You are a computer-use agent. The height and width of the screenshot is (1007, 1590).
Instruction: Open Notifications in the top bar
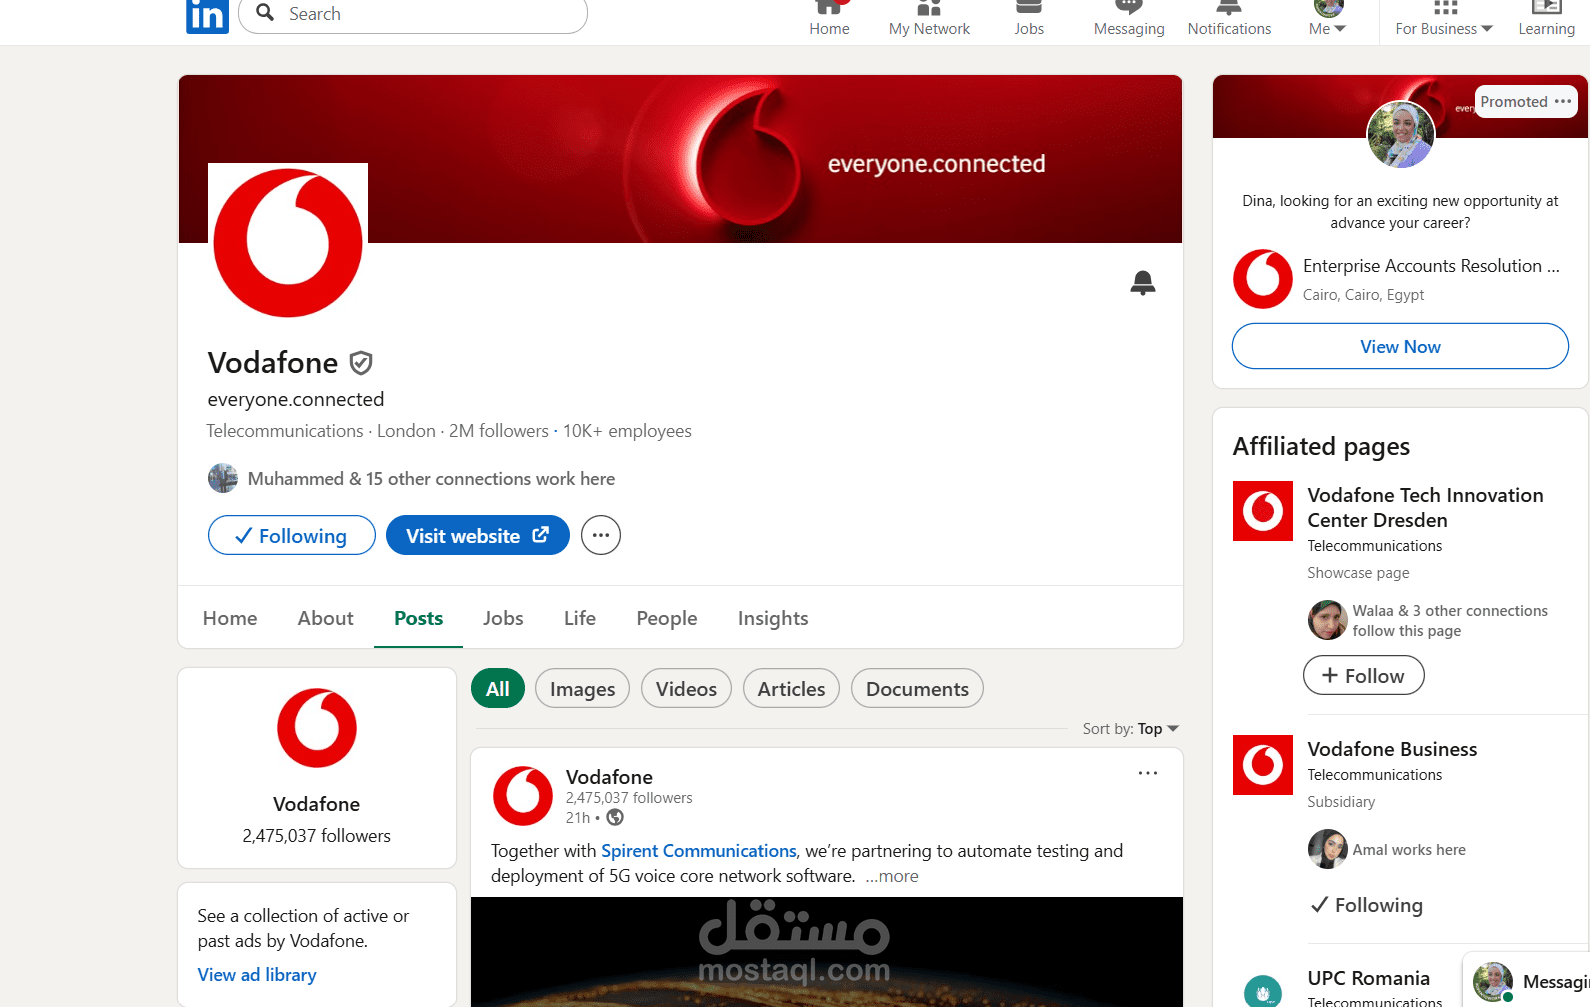(1229, 19)
